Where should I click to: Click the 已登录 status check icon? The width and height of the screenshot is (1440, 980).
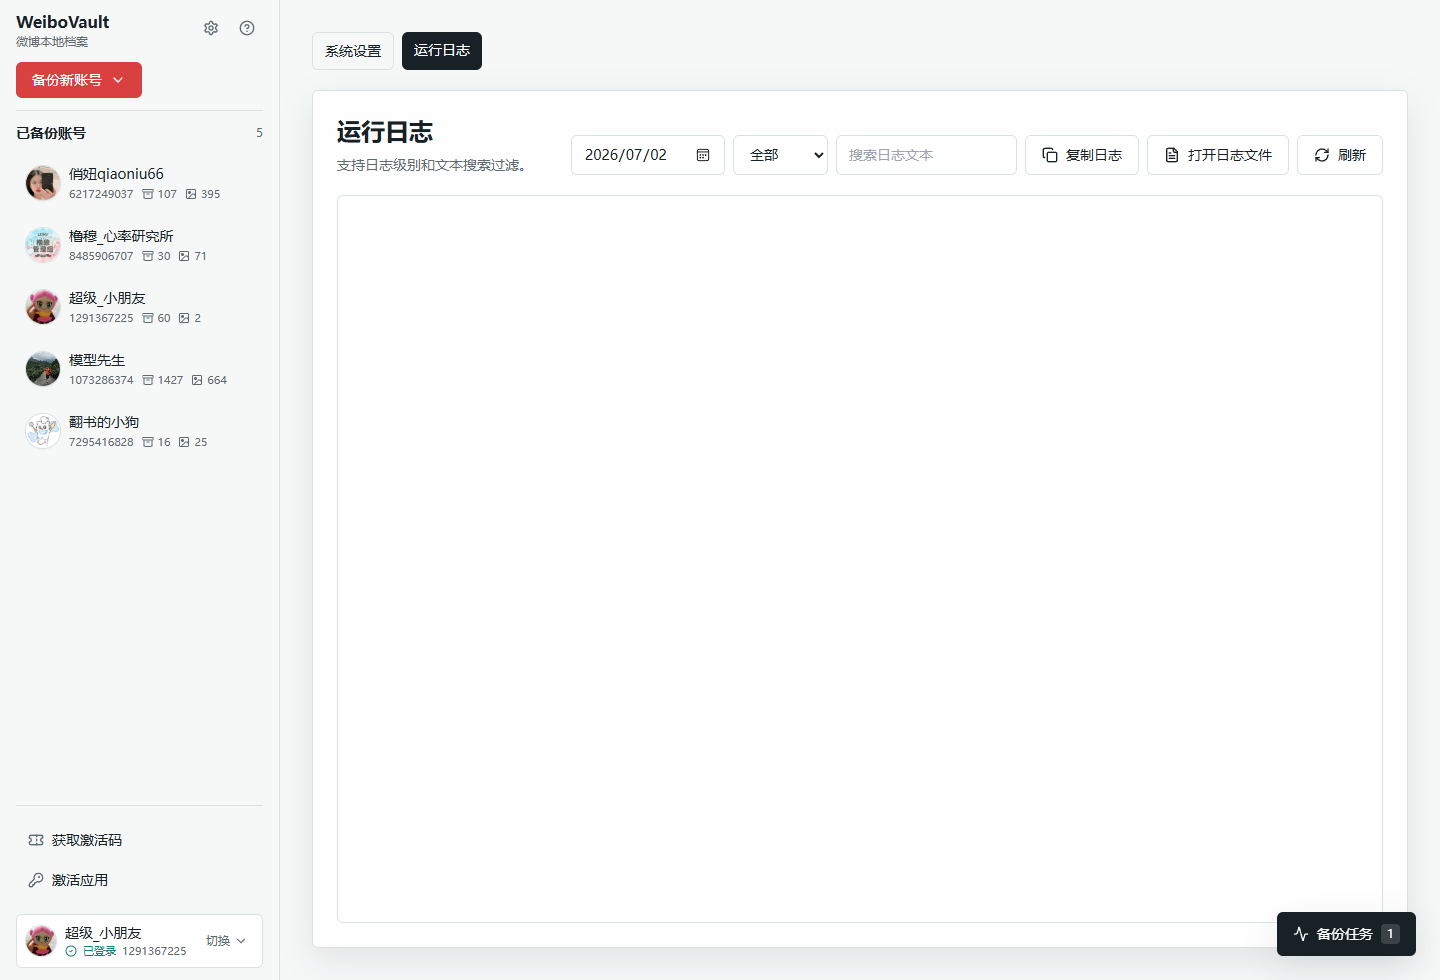pos(71,951)
